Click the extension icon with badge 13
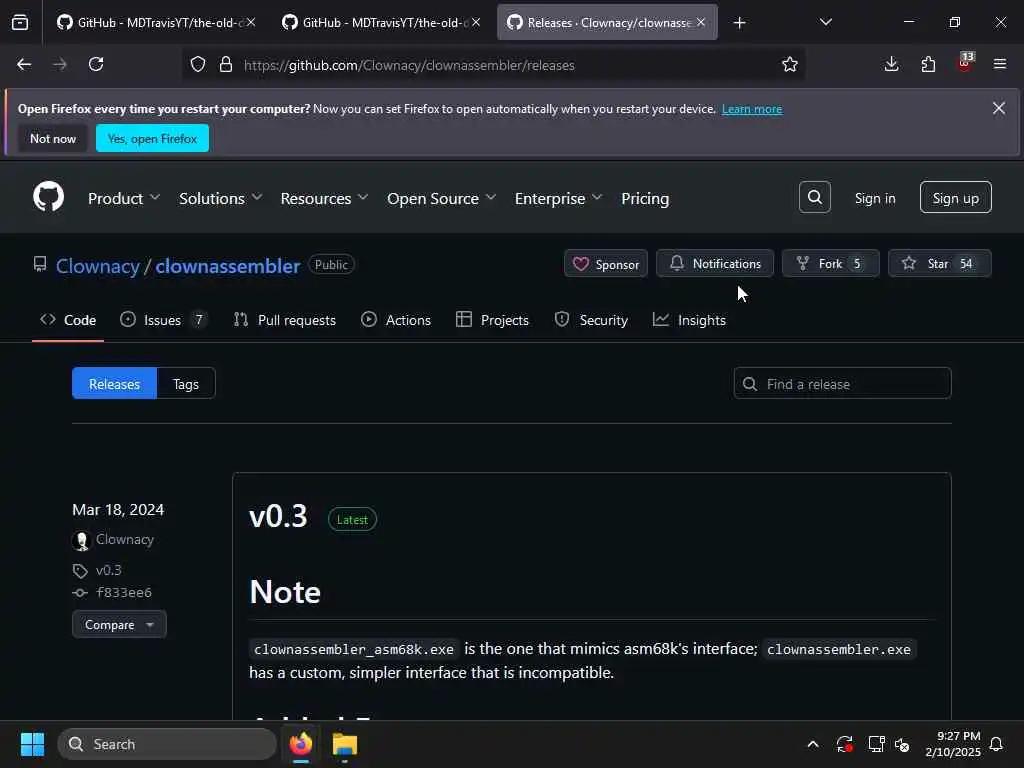Viewport: 1024px width, 768px height. 965,61
